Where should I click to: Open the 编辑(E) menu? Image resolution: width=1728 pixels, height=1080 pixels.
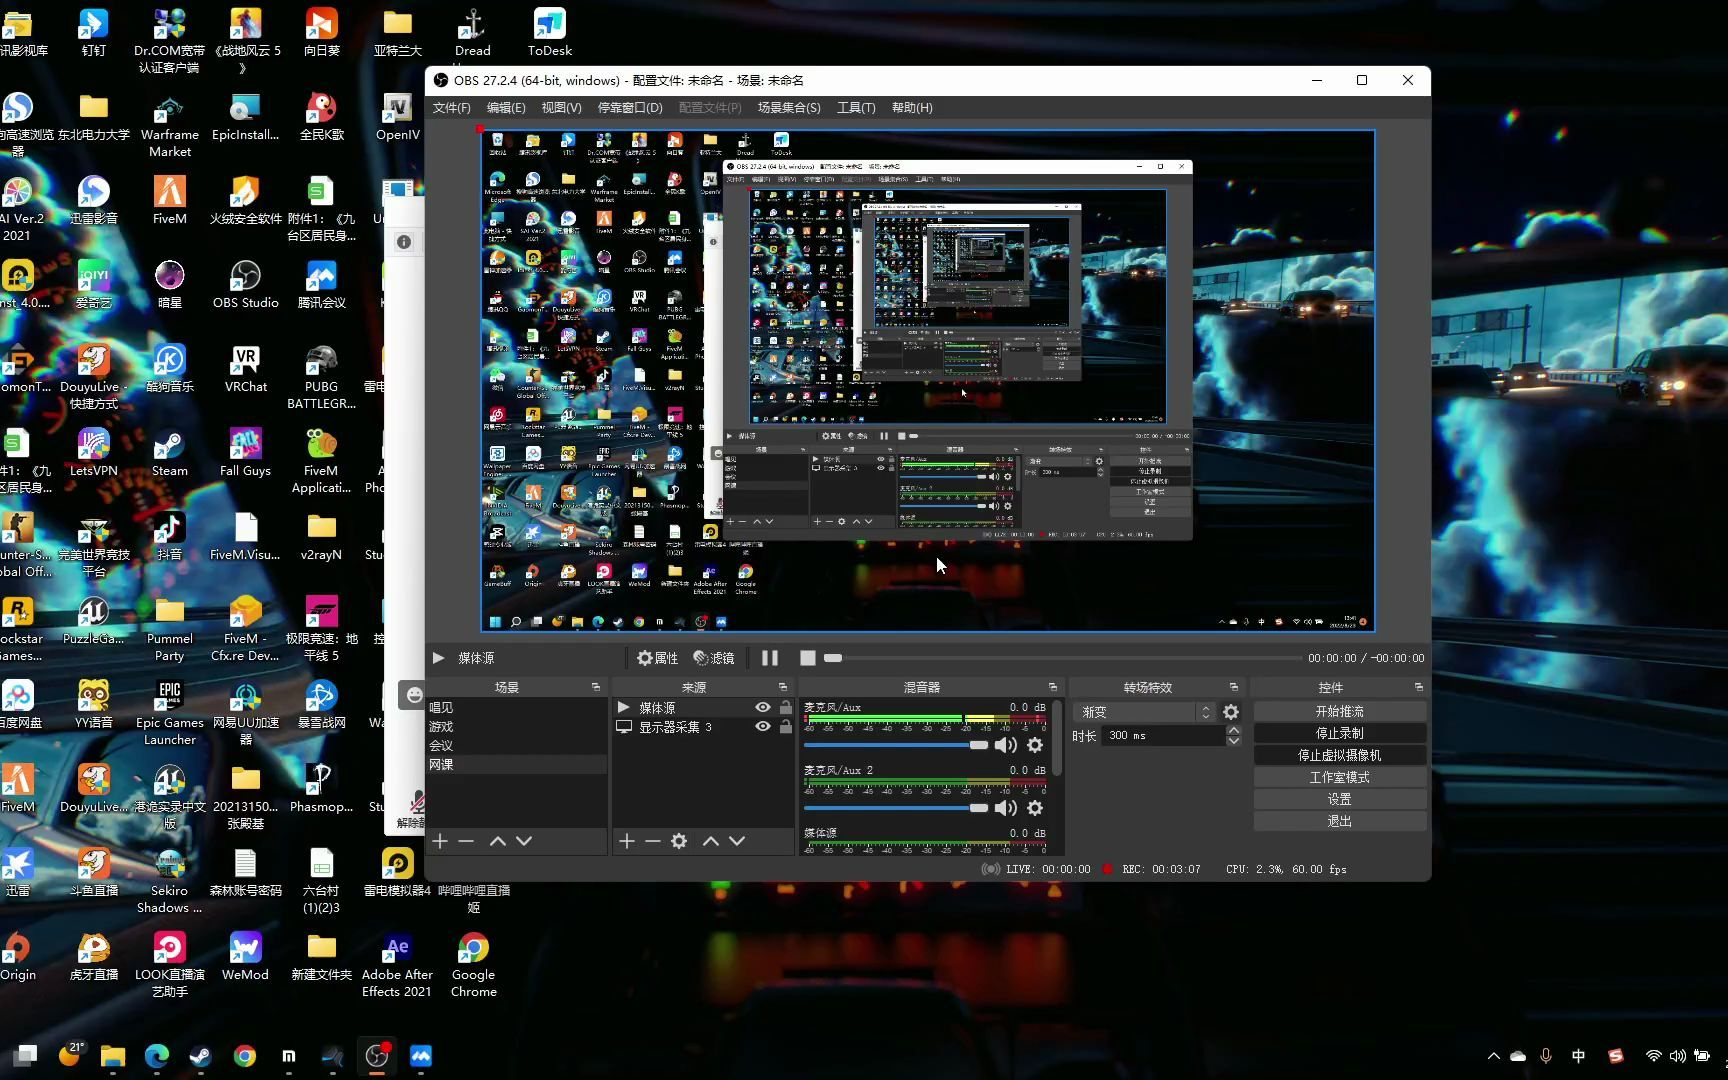point(506,108)
